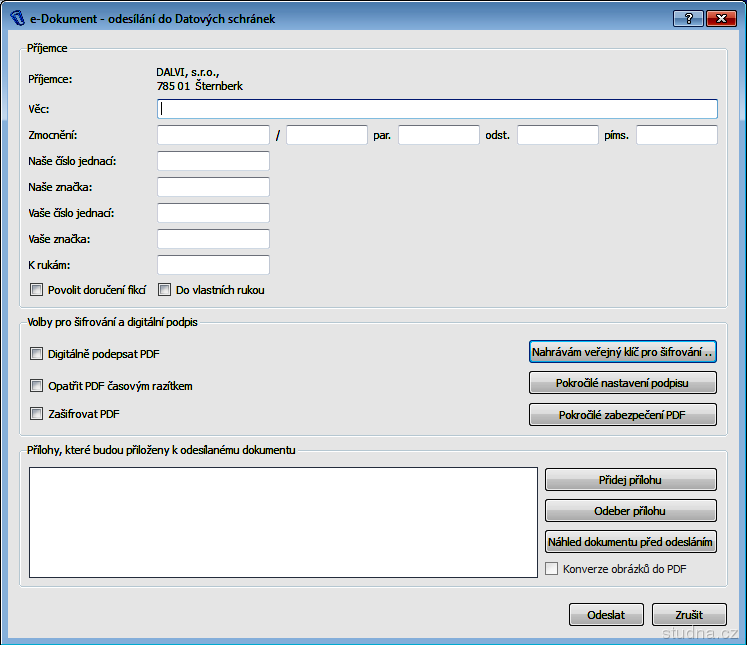This screenshot has width=747, height=645.
Task: Open Pokročilé zabezpečení PDF settings
Action: pos(622,415)
